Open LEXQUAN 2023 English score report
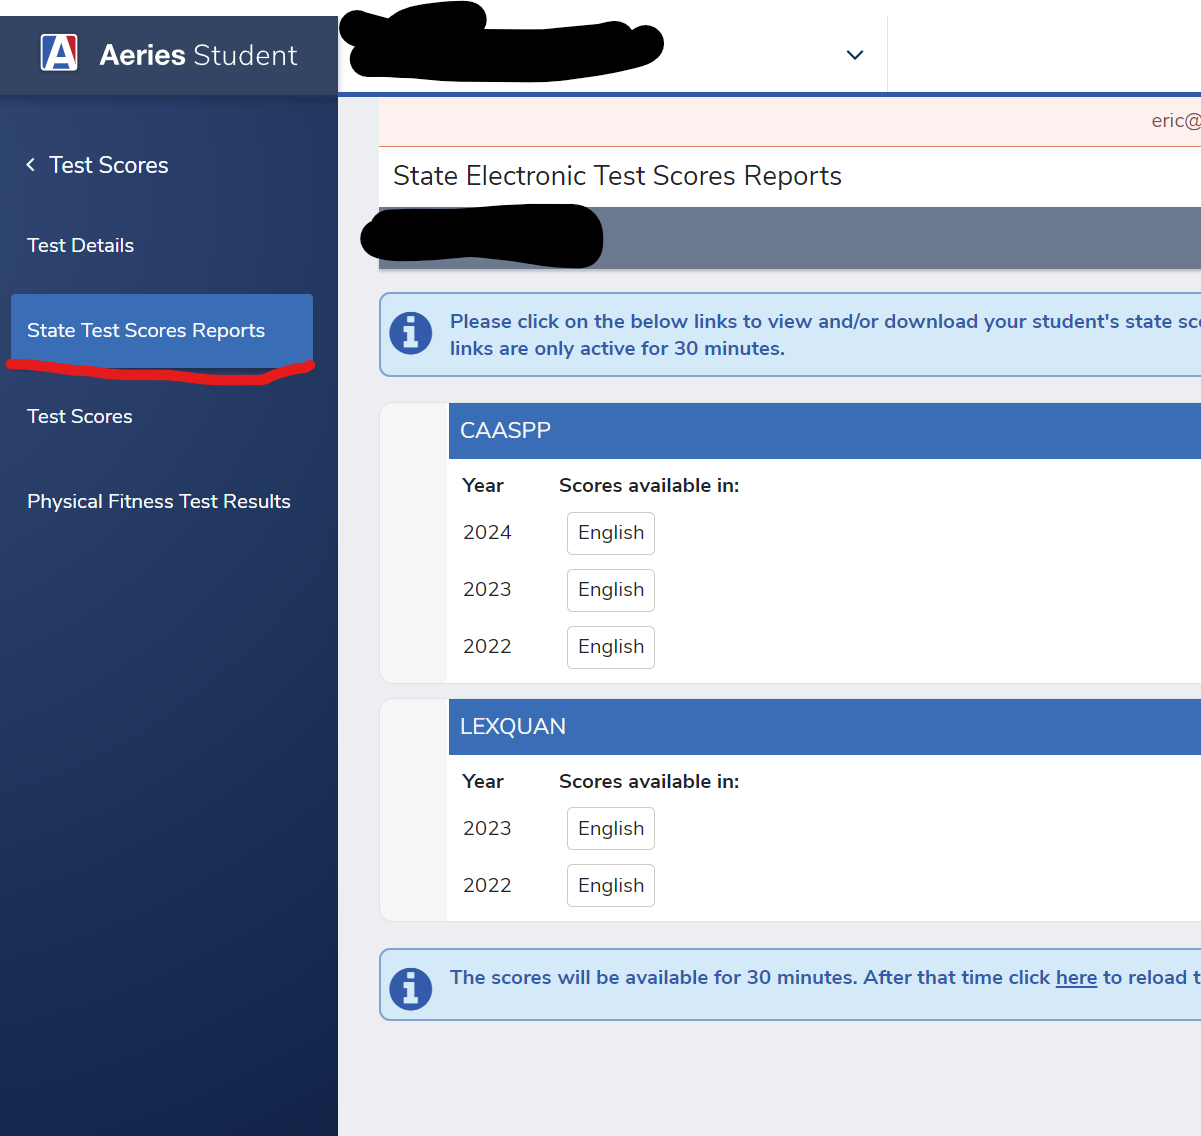This screenshot has width=1201, height=1136. pos(611,829)
